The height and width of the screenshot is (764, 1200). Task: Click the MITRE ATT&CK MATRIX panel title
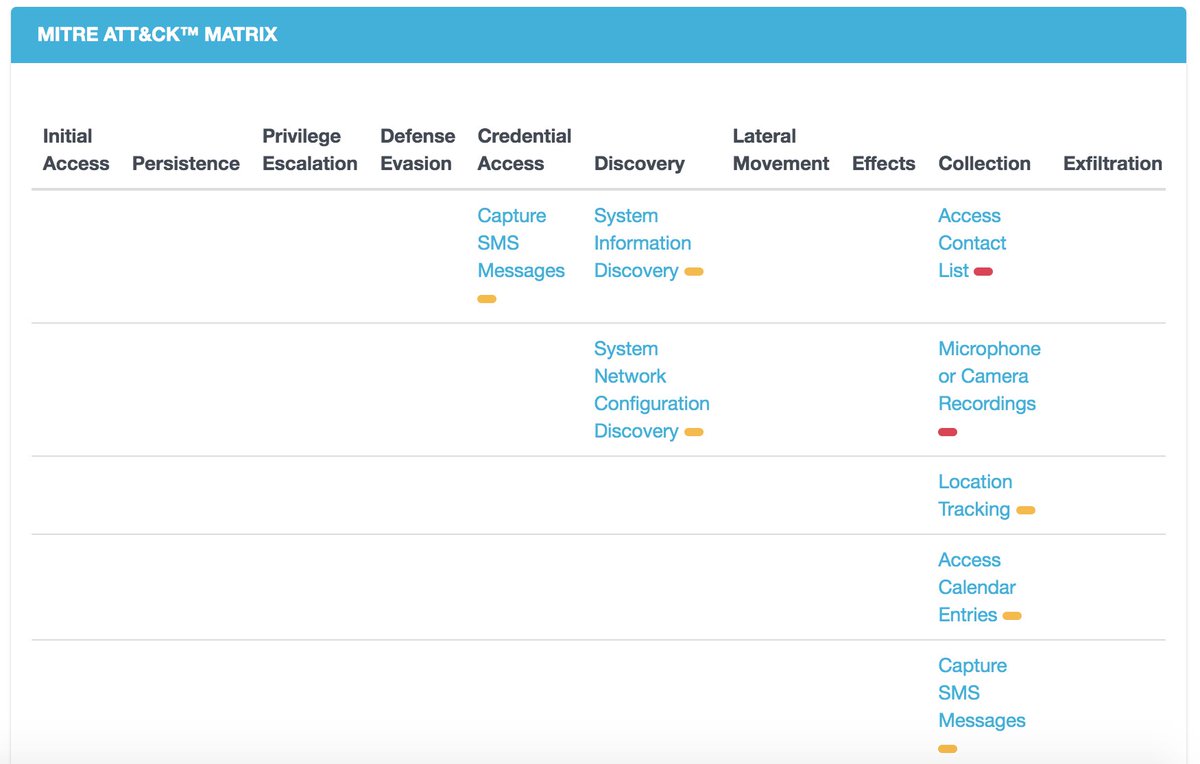(157, 34)
